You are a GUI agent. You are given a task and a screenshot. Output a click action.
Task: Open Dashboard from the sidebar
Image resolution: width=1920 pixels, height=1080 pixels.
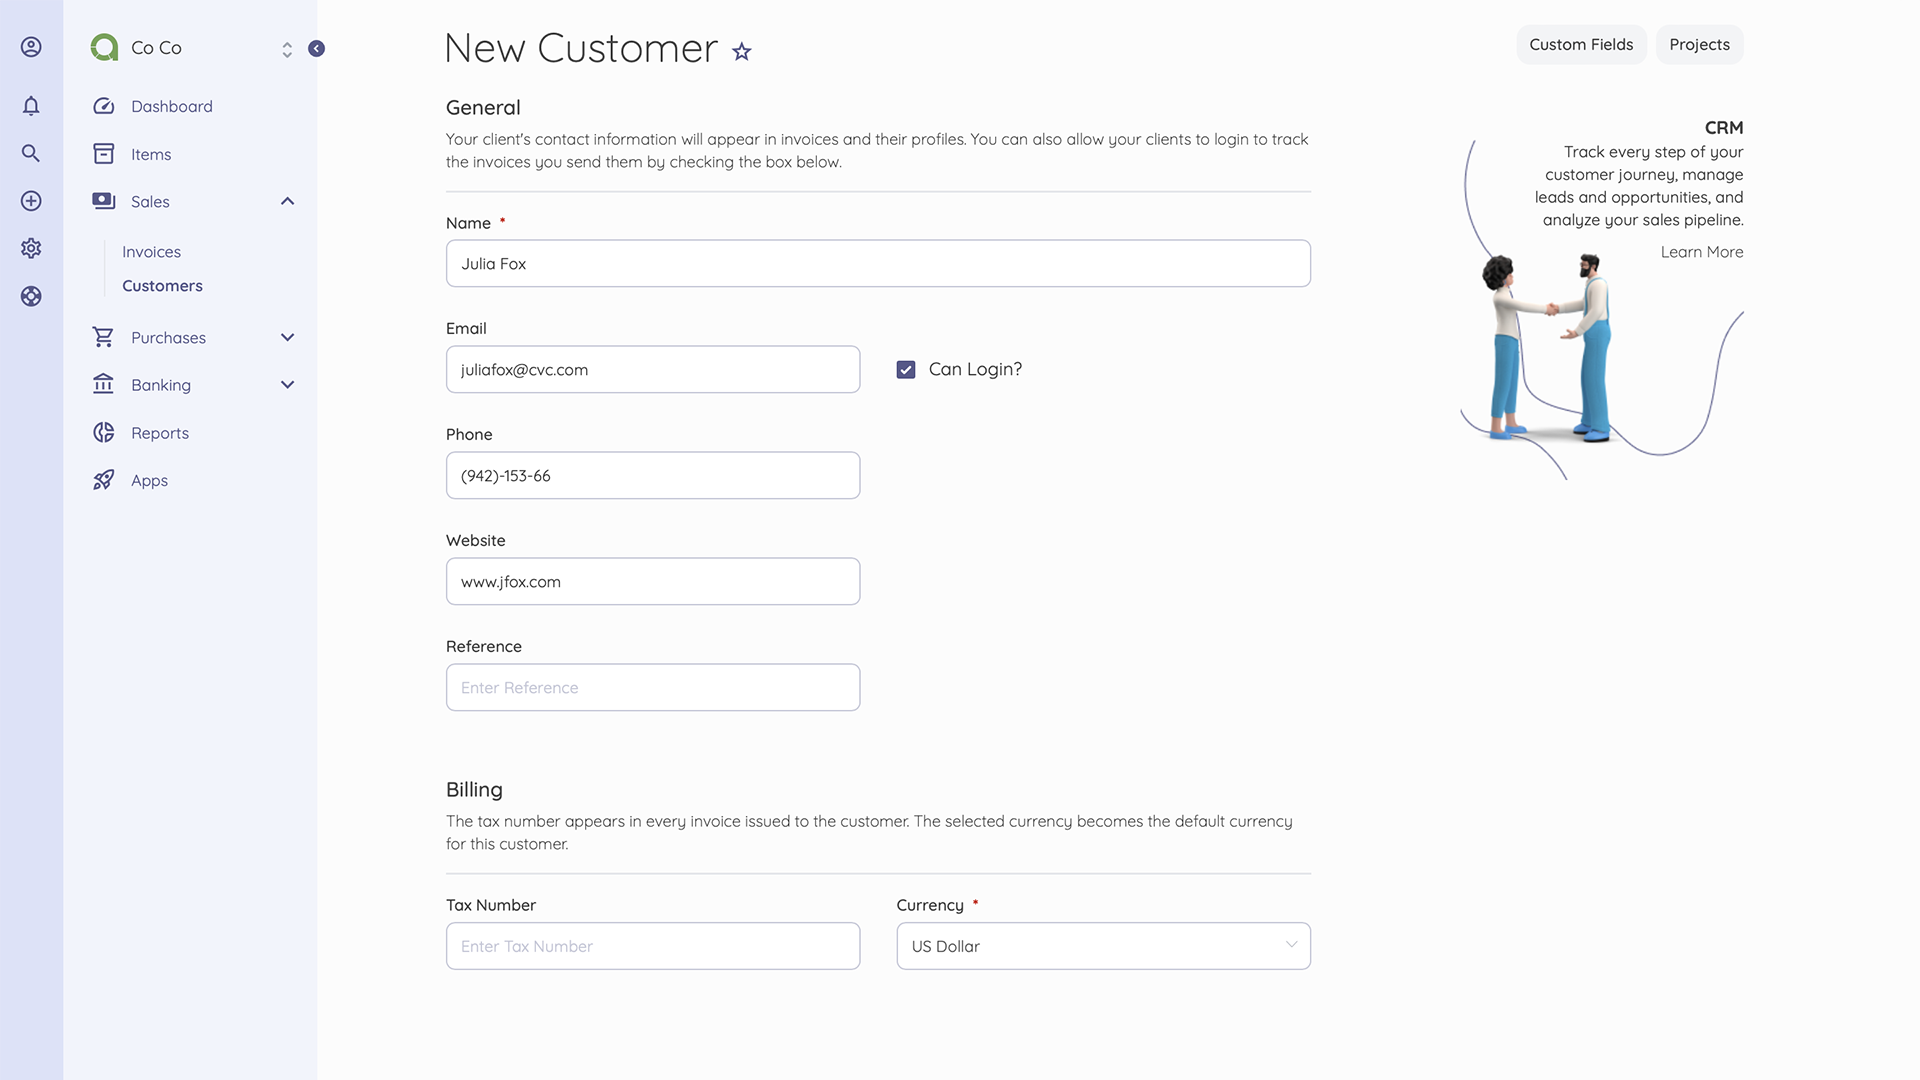[x=171, y=106]
